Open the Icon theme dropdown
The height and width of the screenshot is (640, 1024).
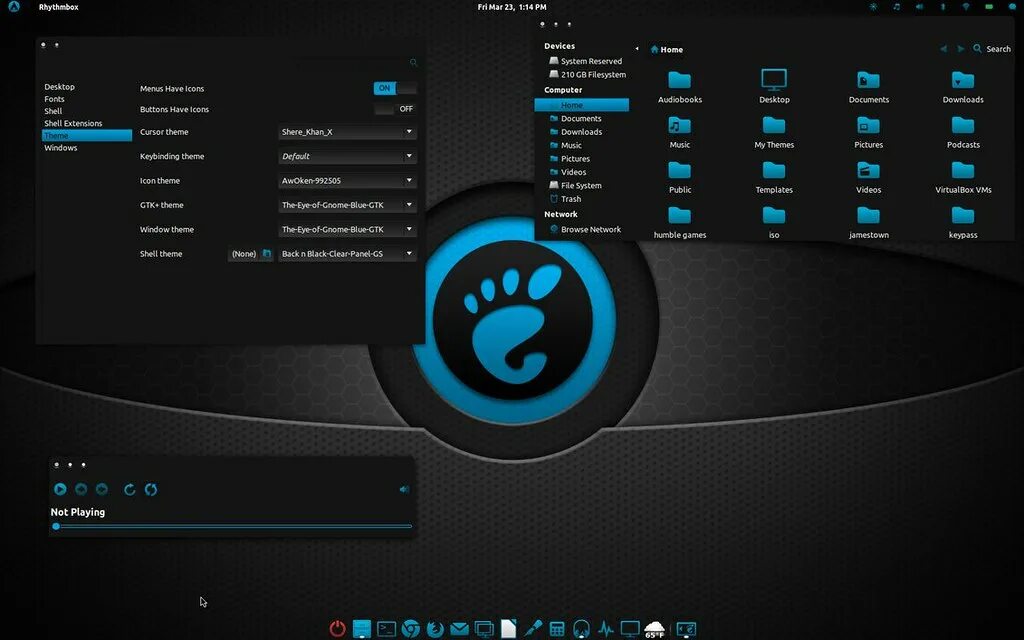pos(347,180)
